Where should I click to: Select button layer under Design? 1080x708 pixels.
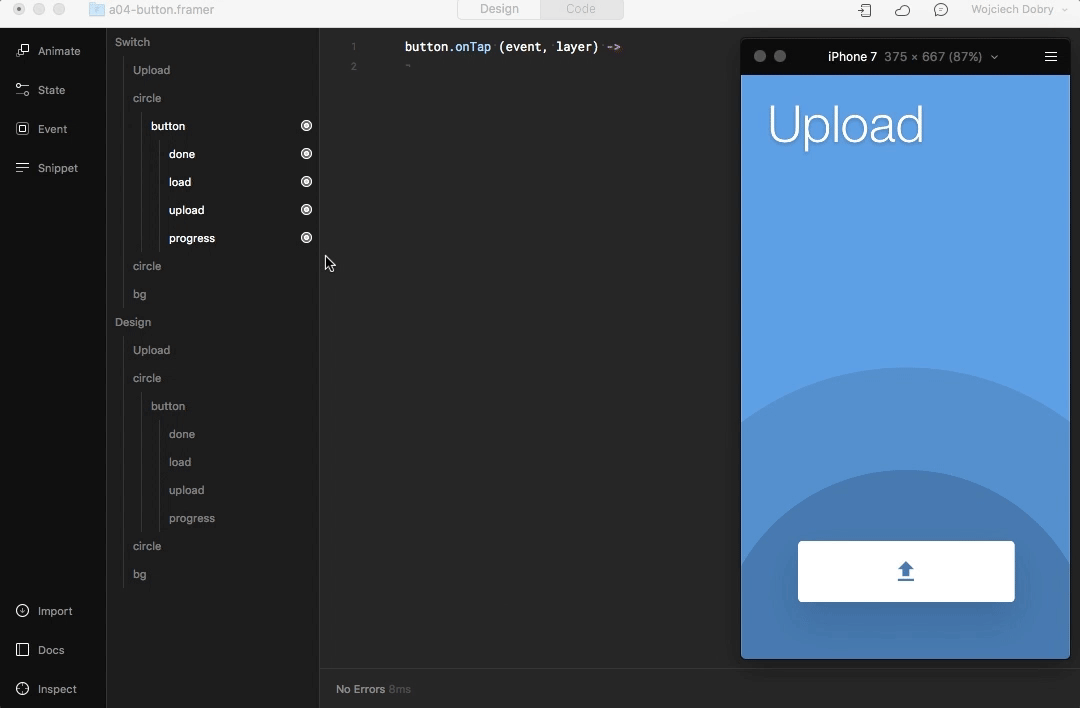point(168,406)
